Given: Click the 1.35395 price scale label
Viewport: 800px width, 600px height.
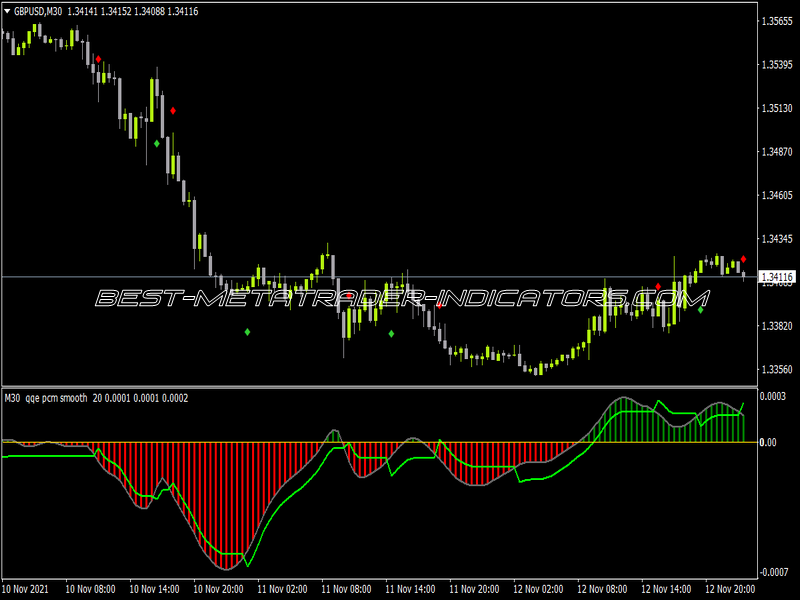Looking at the screenshot, I should point(777,64).
